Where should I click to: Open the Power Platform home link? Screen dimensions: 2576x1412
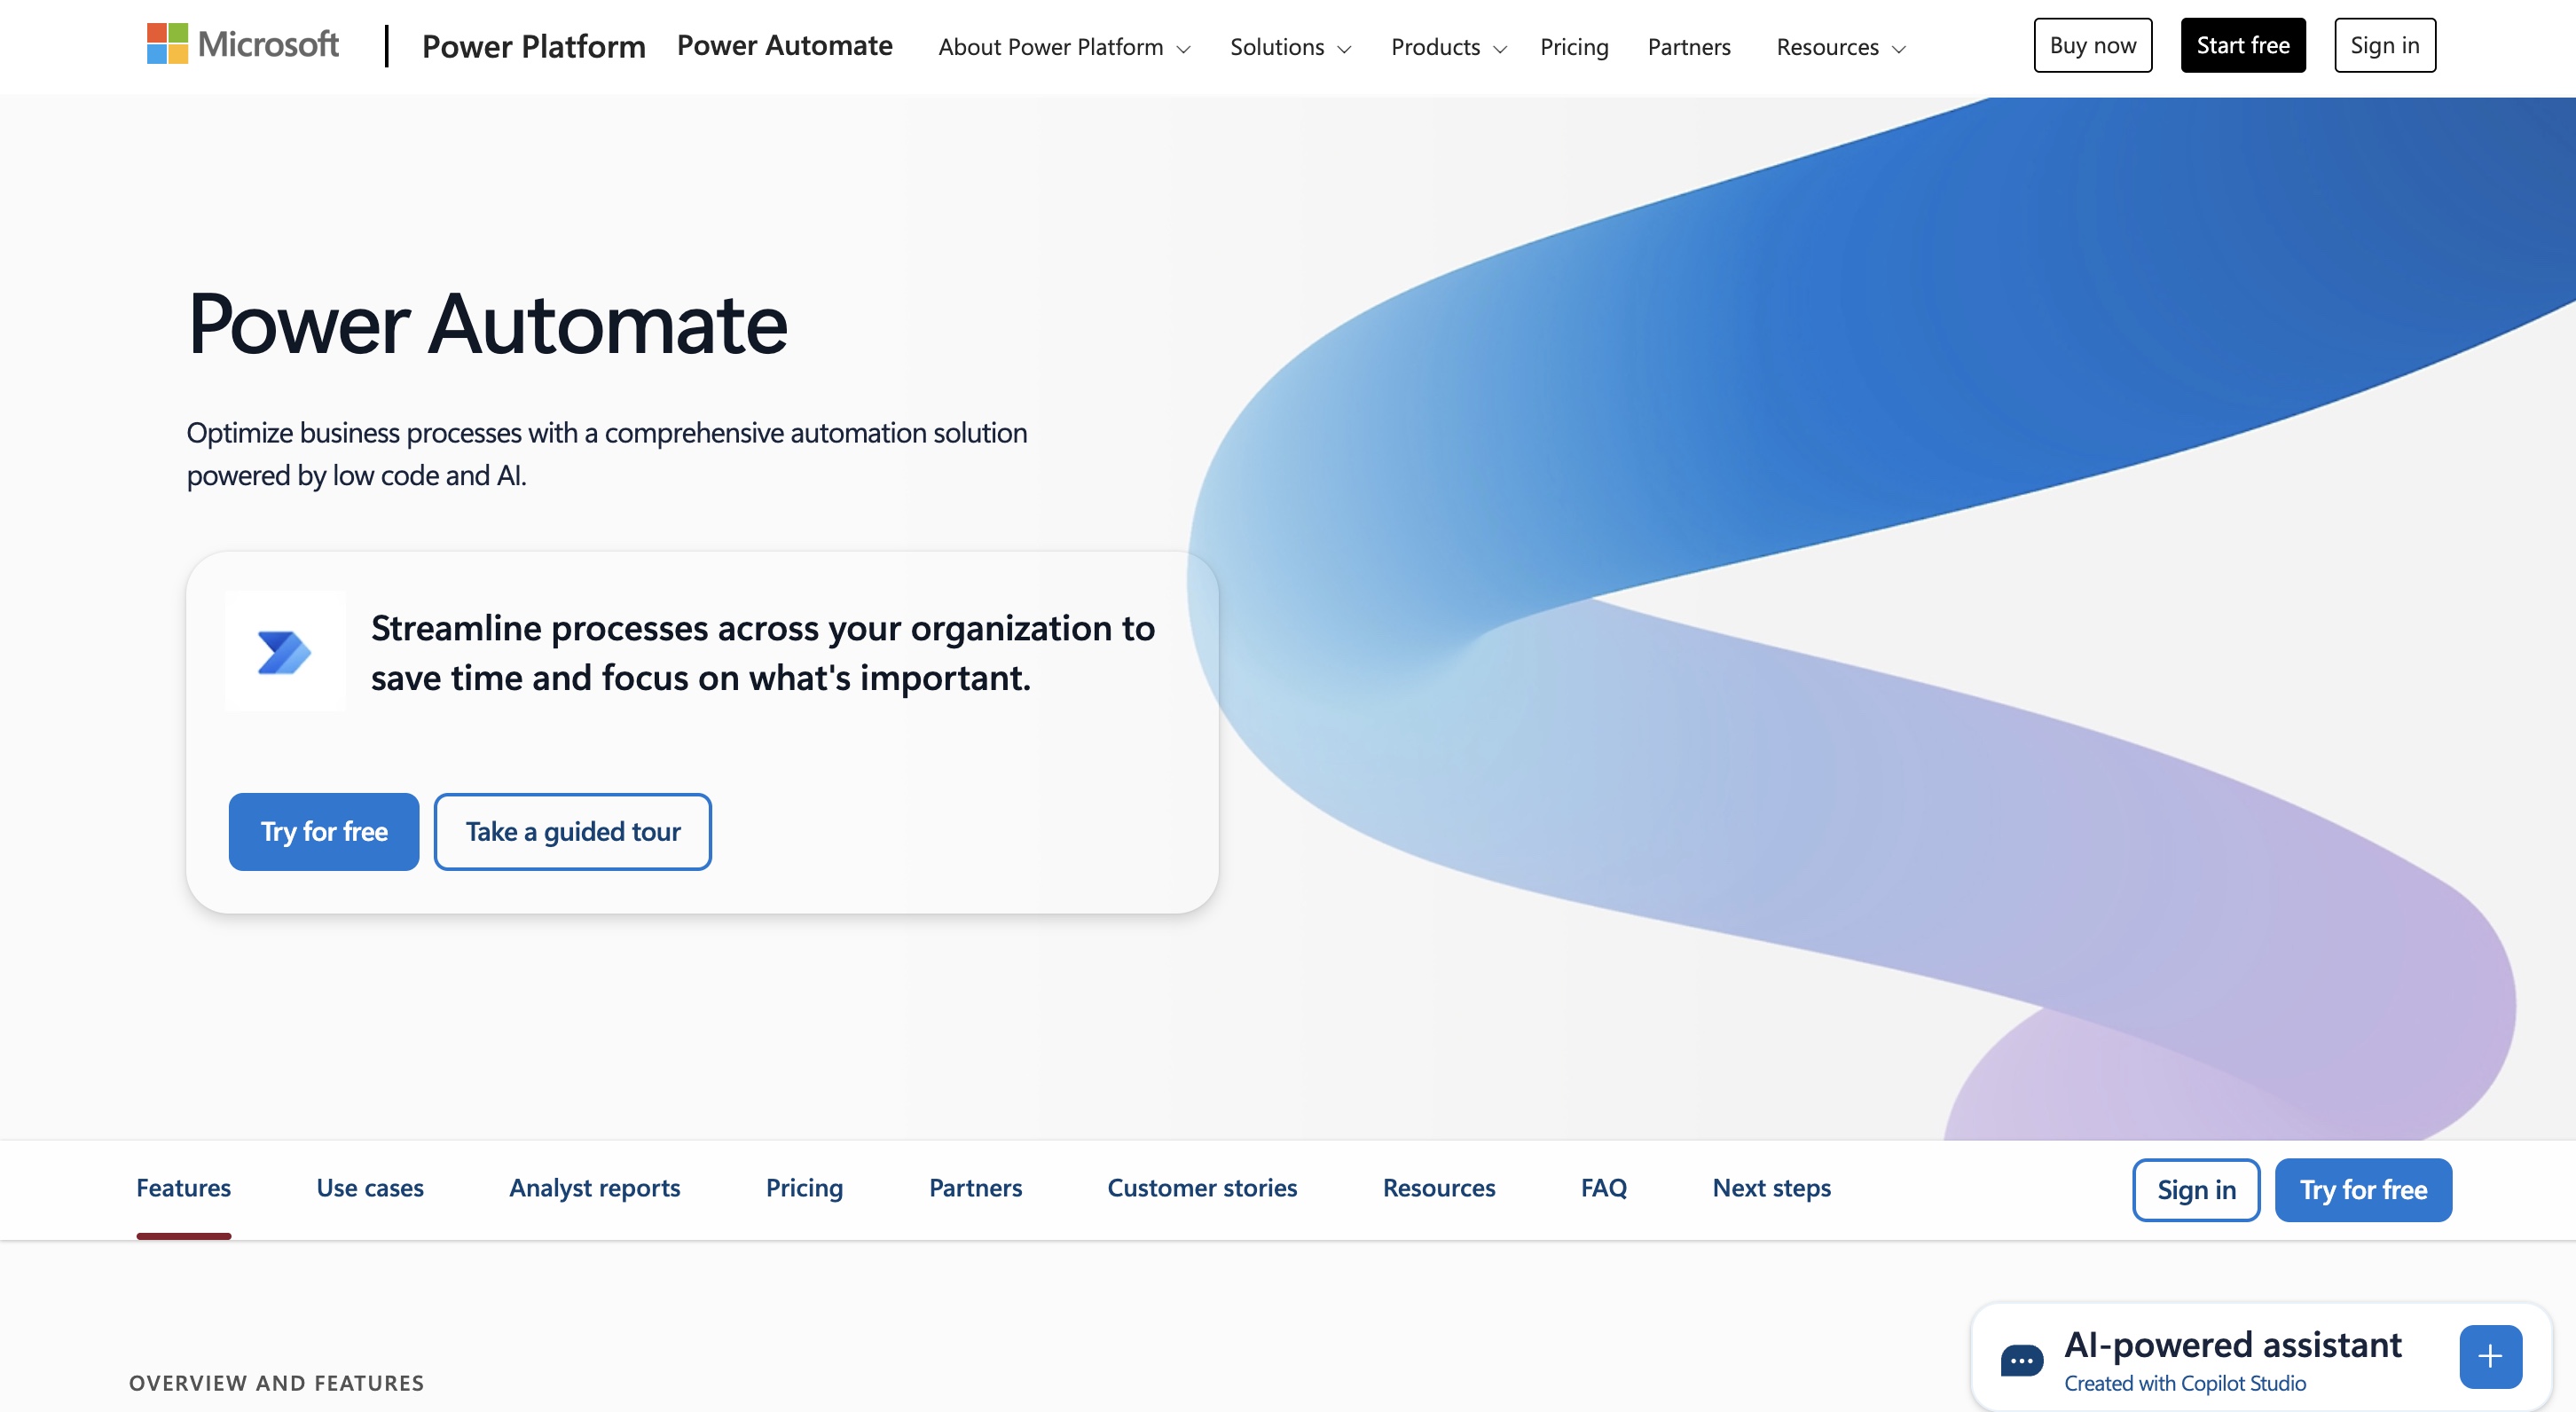[533, 46]
